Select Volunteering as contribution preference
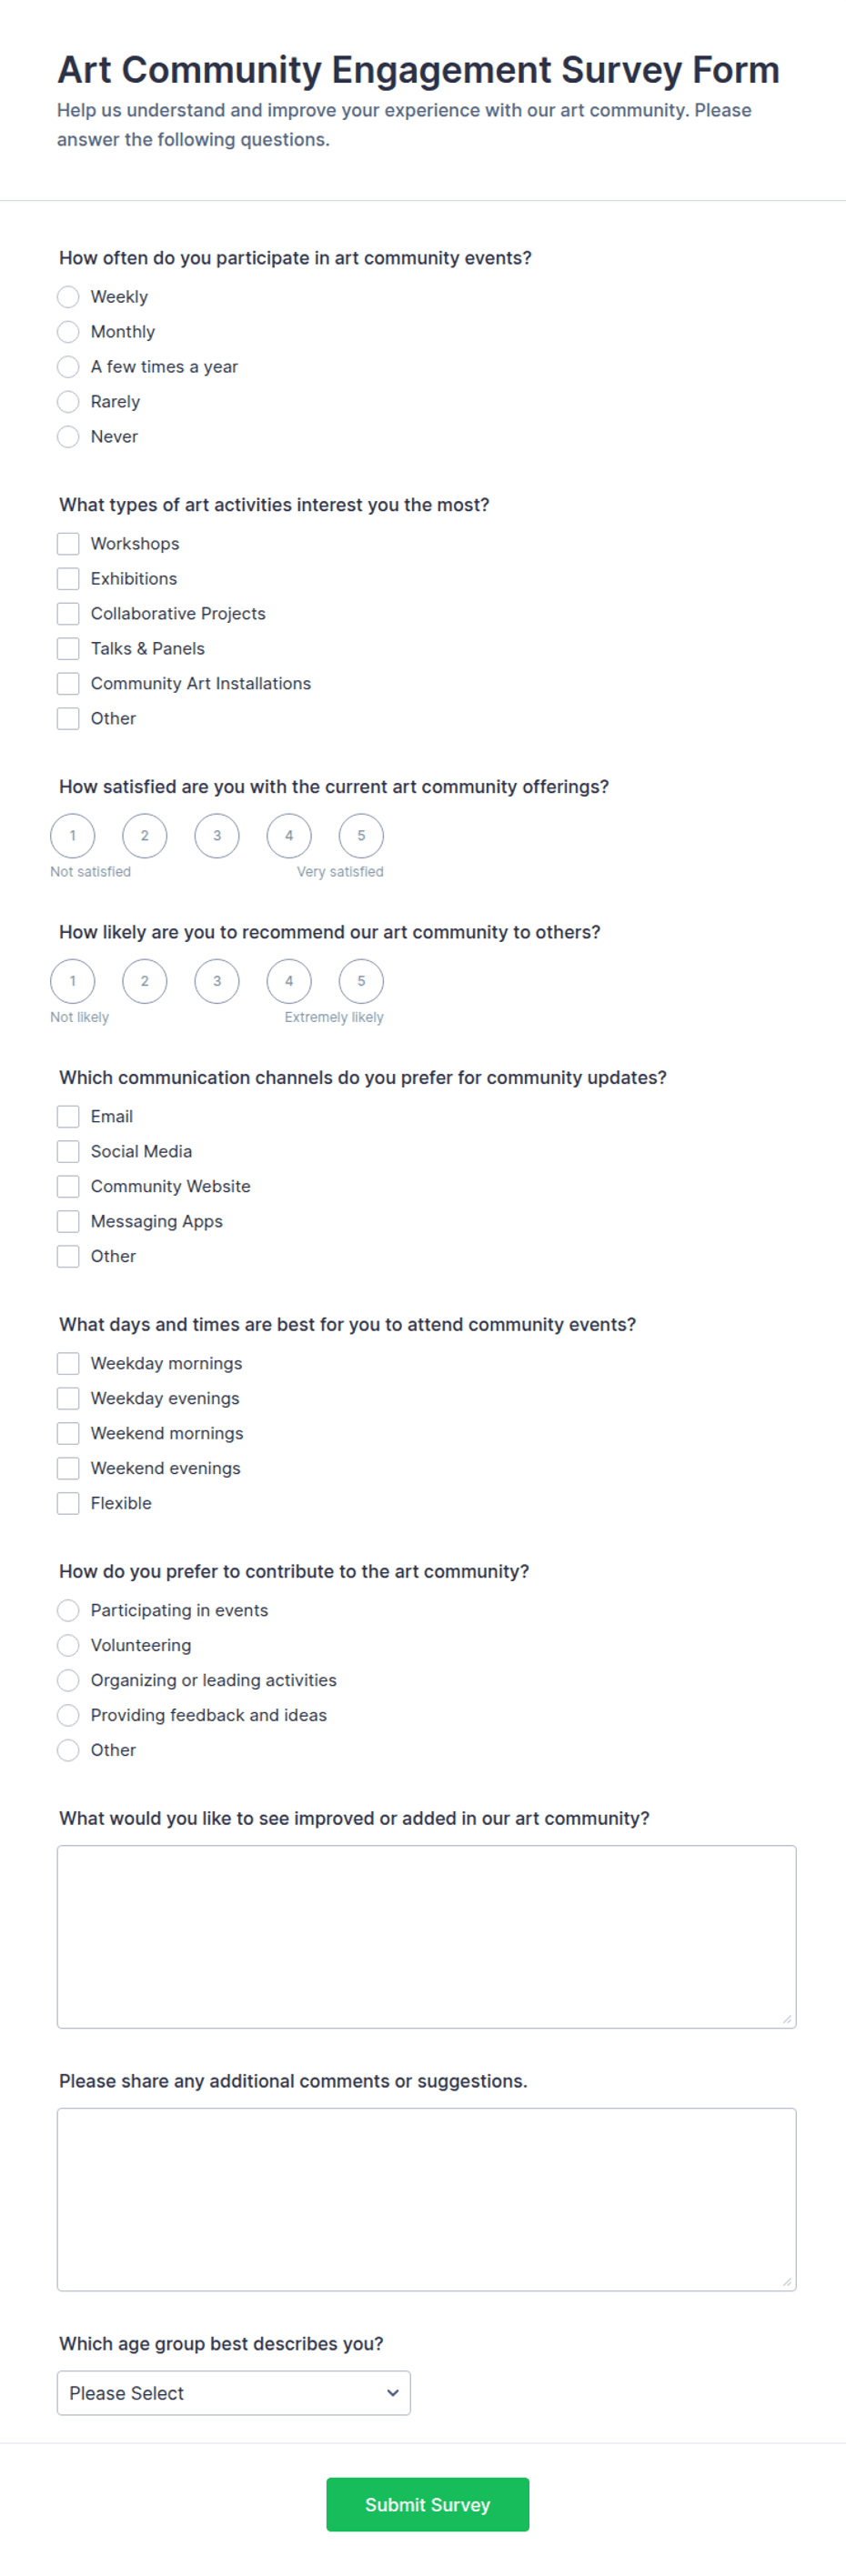Image resolution: width=846 pixels, height=2576 pixels. [x=68, y=1646]
